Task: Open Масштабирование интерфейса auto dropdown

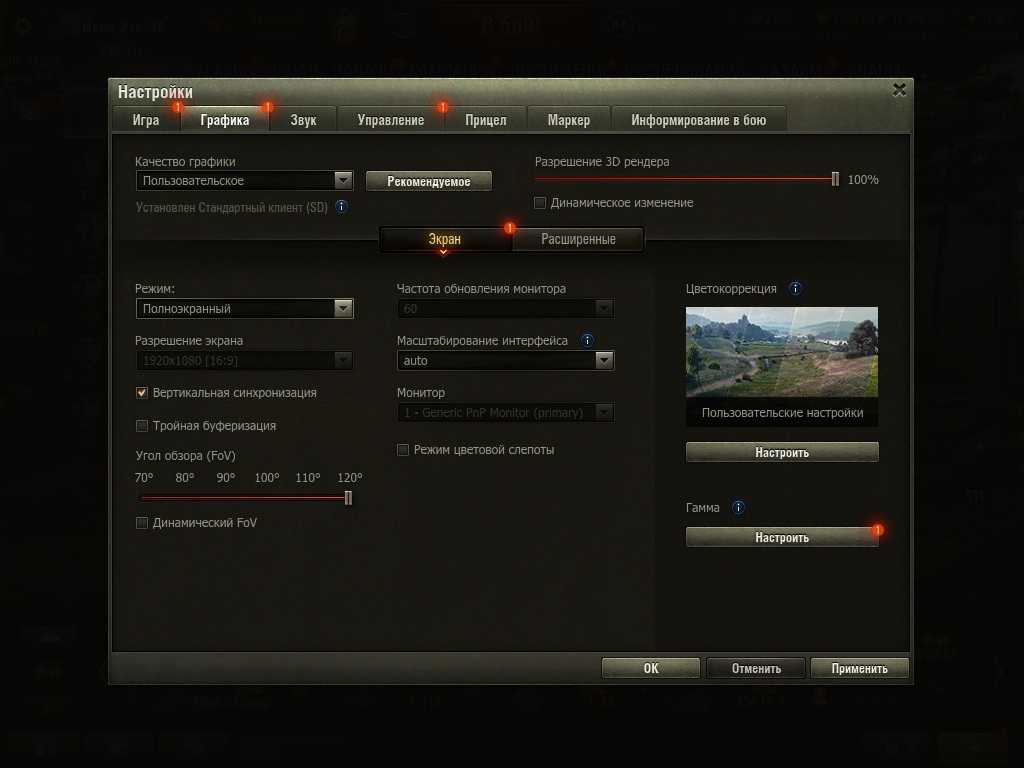Action: pos(505,360)
